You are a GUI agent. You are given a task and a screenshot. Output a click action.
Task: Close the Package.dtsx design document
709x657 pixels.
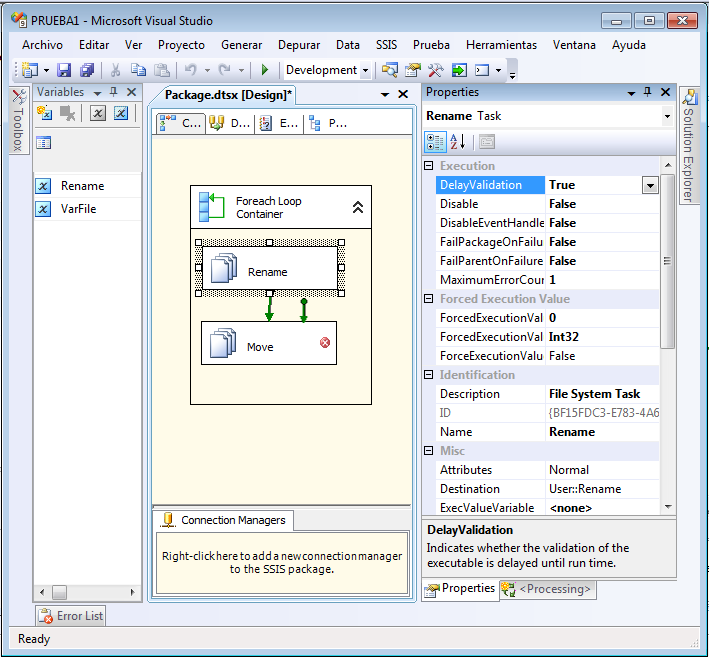pyautogui.click(x=403, y=94)
